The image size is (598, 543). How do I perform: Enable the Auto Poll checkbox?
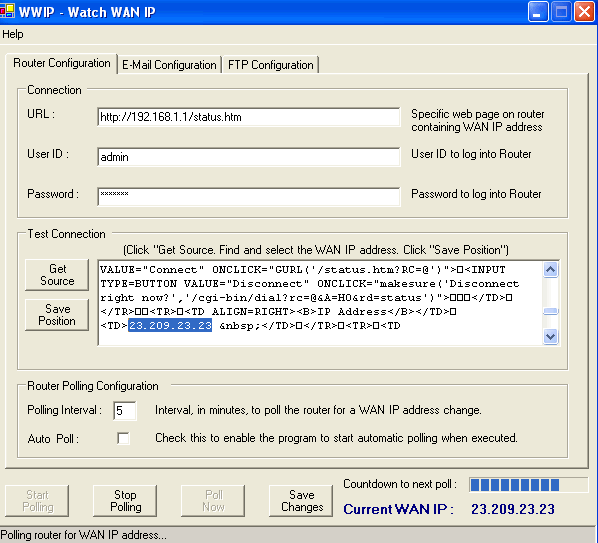click(x=123, y=438)
